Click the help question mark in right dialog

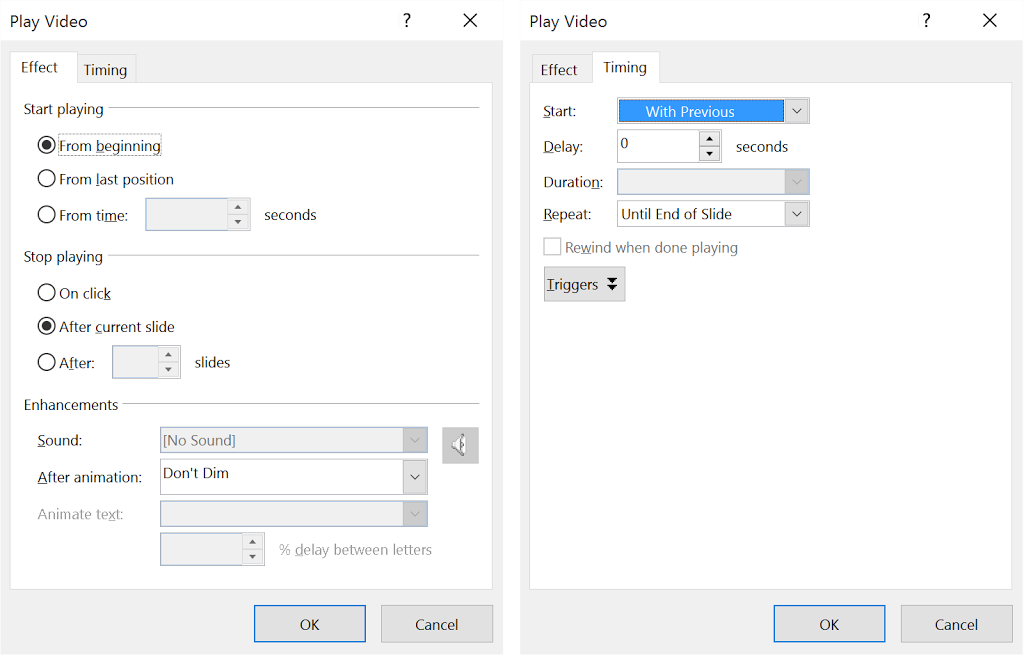(x=927, y=20)
